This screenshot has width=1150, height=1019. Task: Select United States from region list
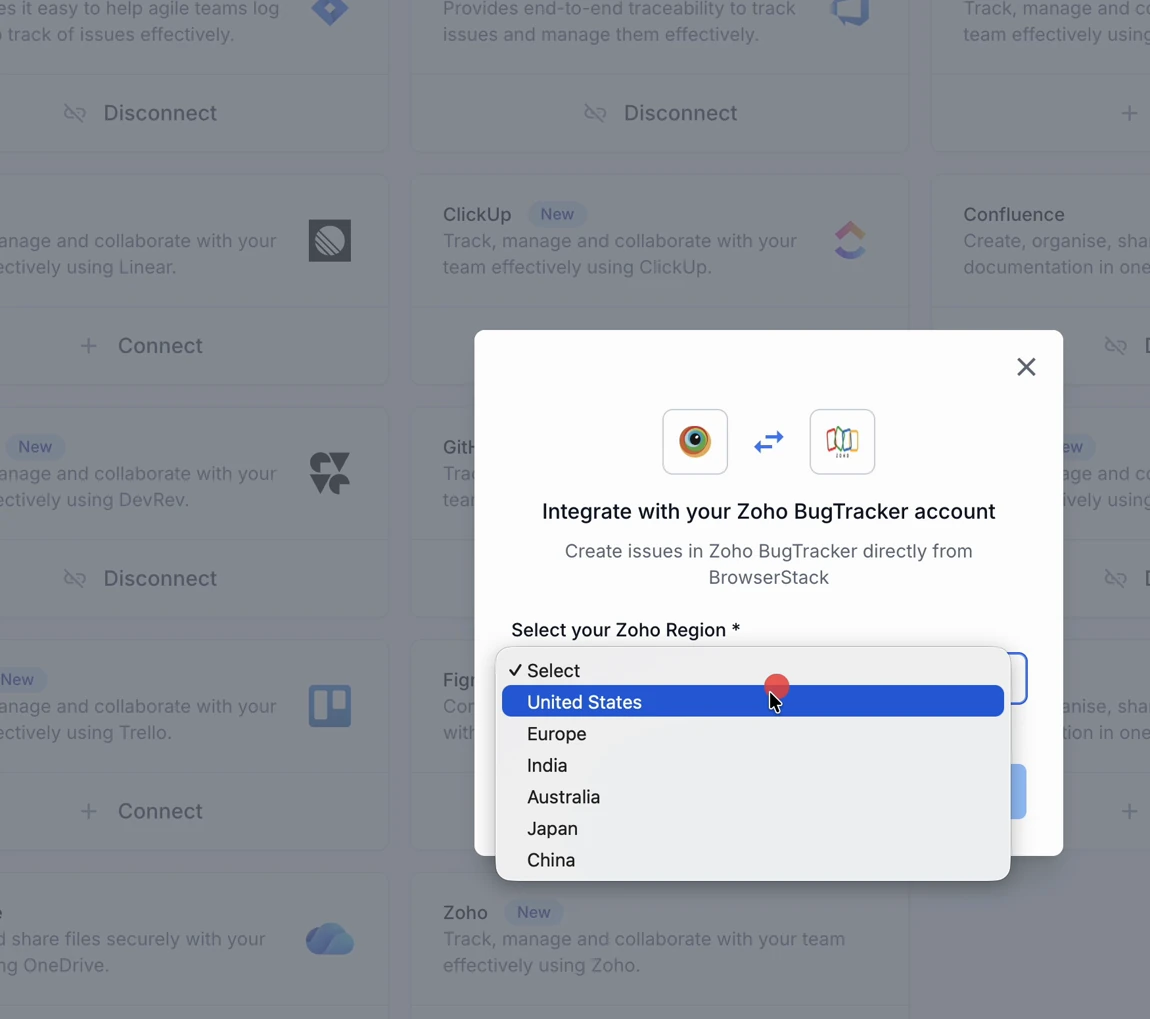click(752, 701)
